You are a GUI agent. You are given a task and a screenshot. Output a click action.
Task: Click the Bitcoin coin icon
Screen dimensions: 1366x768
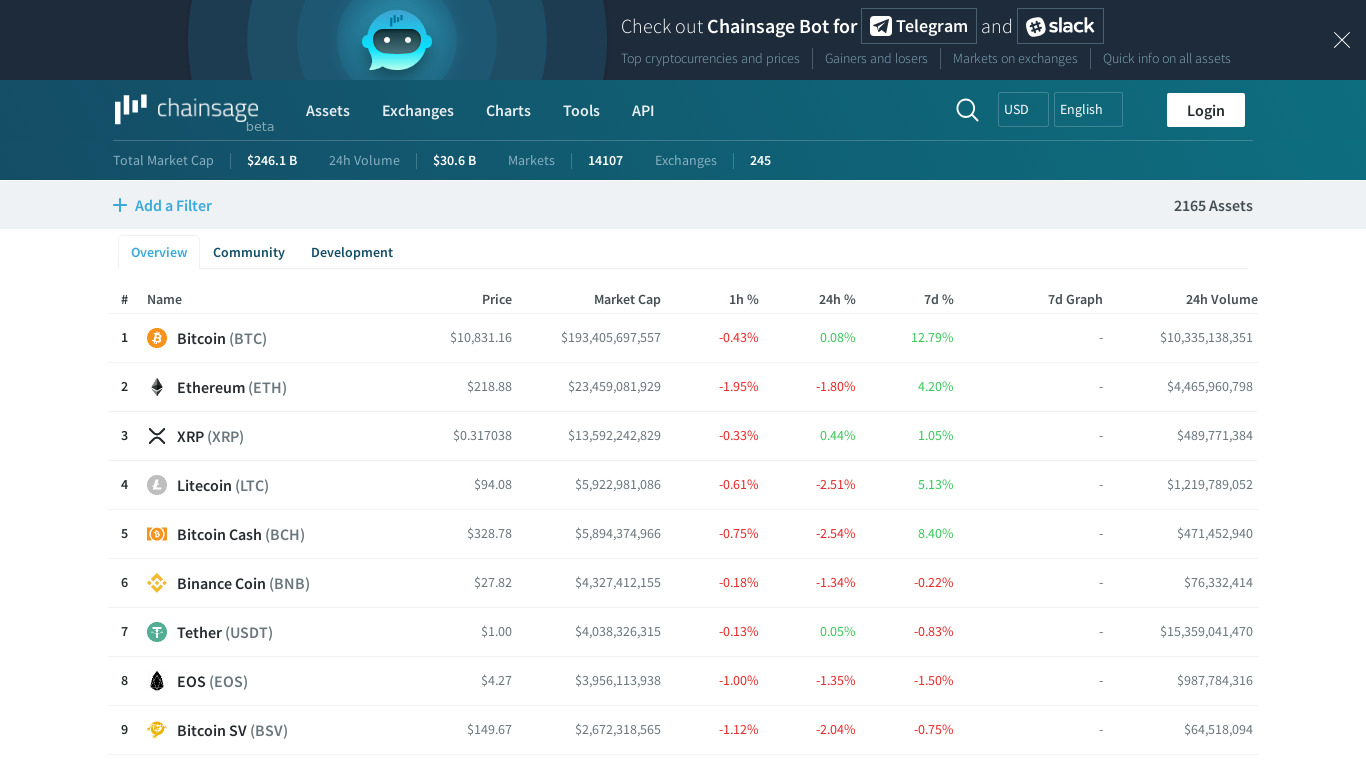157,338
